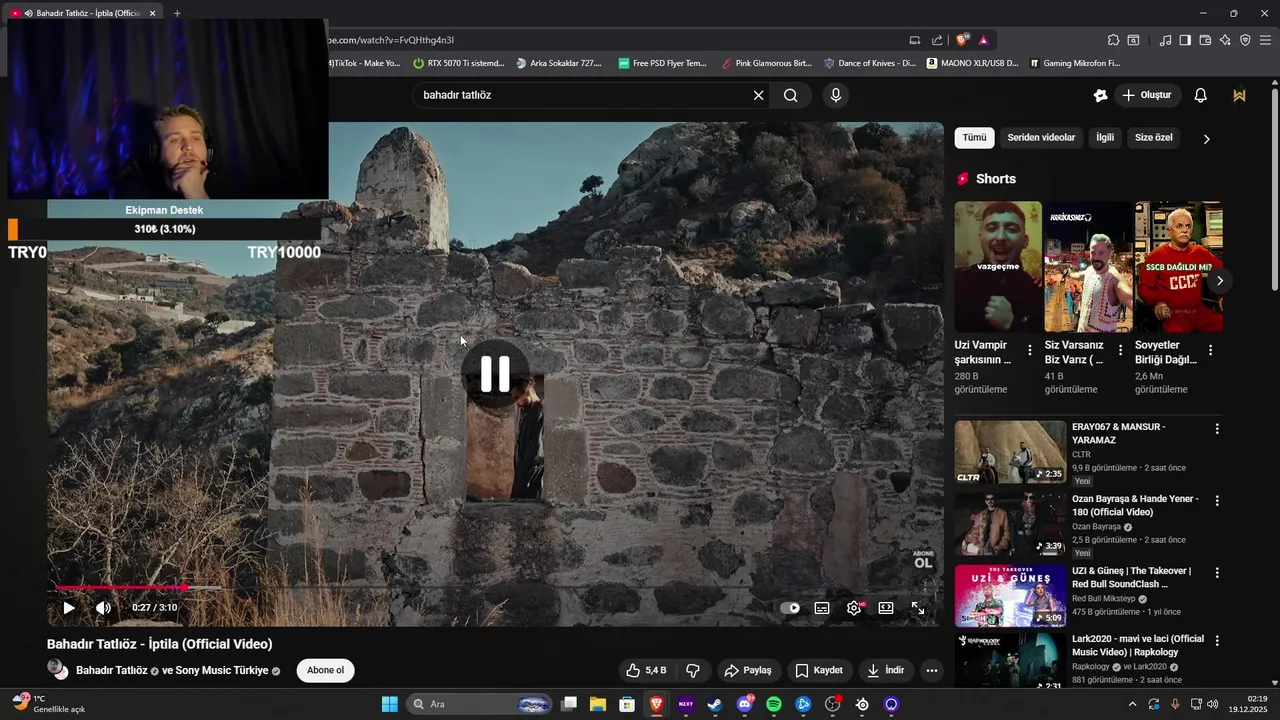Open options for UZI & Güneş video
Image resolution: width=1280 pixels, height=720 pixels.
click(x=1217, y=573)
